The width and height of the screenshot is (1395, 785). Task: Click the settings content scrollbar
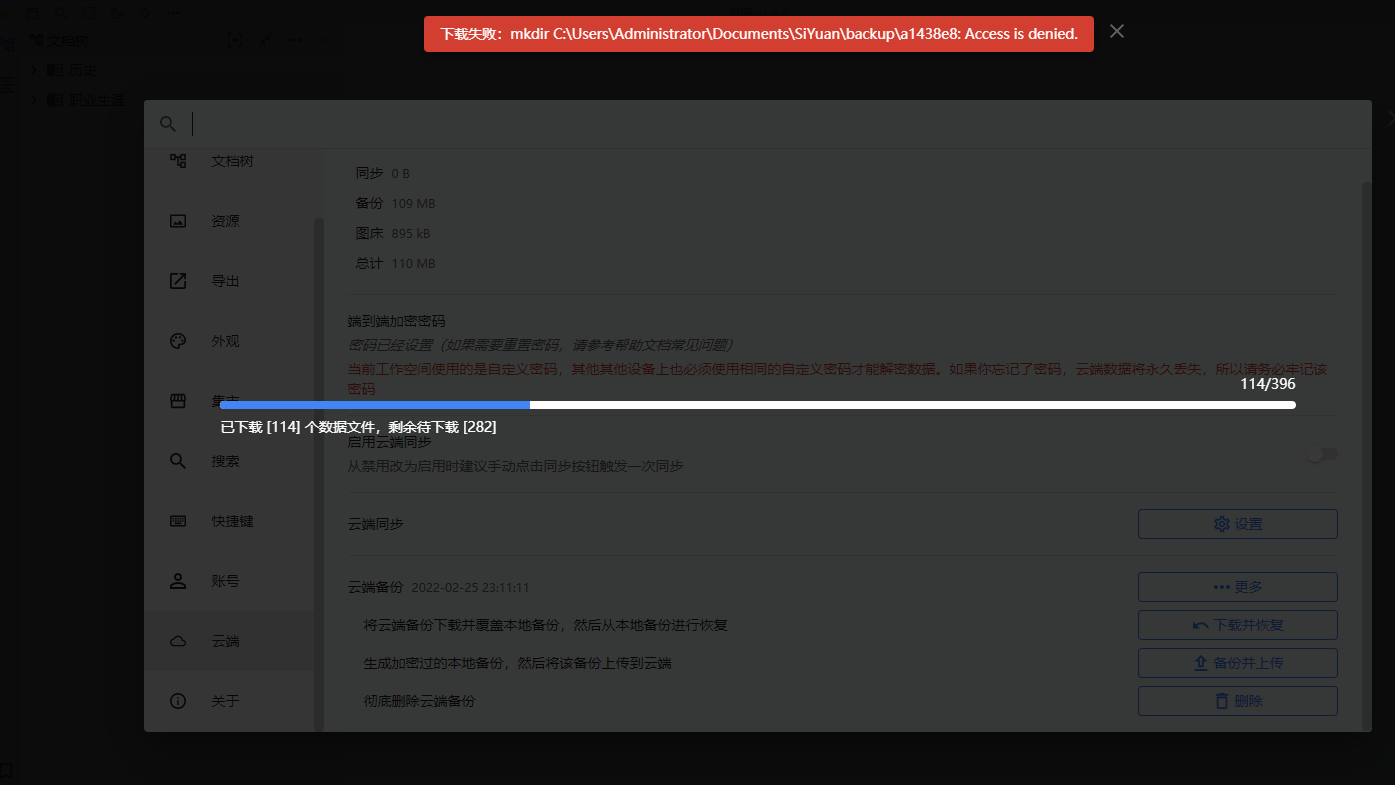(1366, 455)
